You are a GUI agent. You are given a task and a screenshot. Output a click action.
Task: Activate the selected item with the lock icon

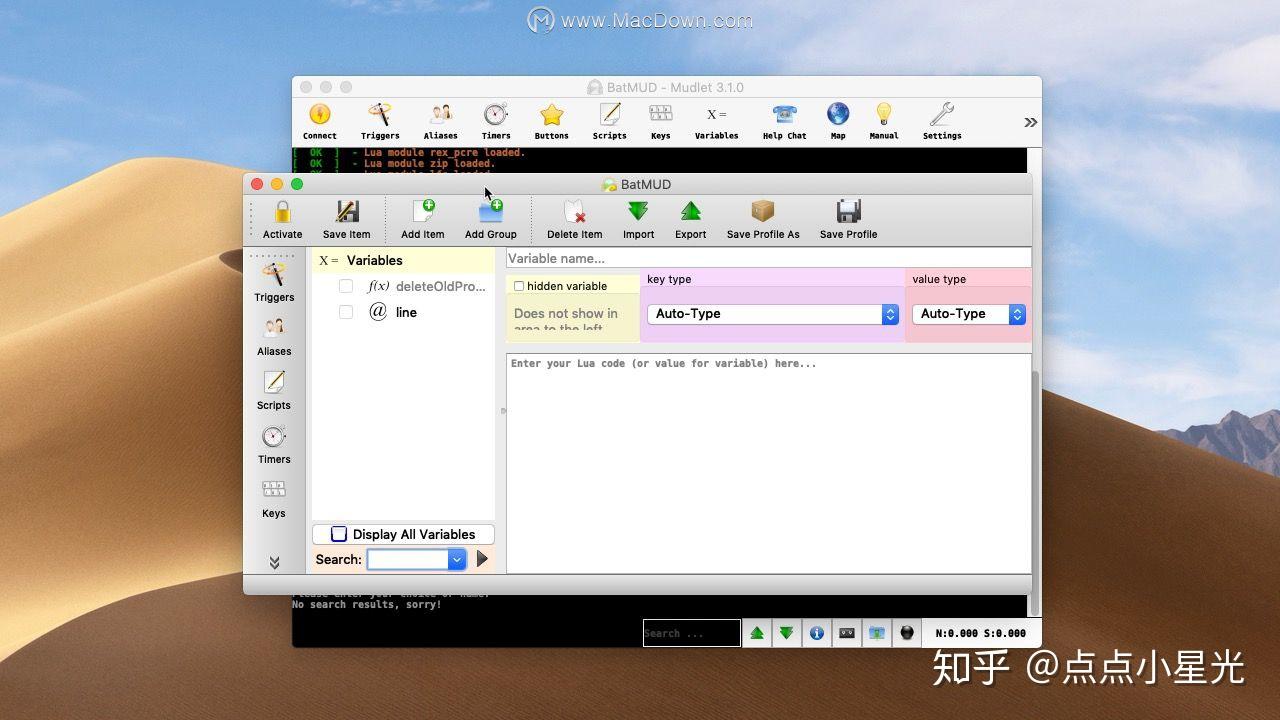point(282,218)
